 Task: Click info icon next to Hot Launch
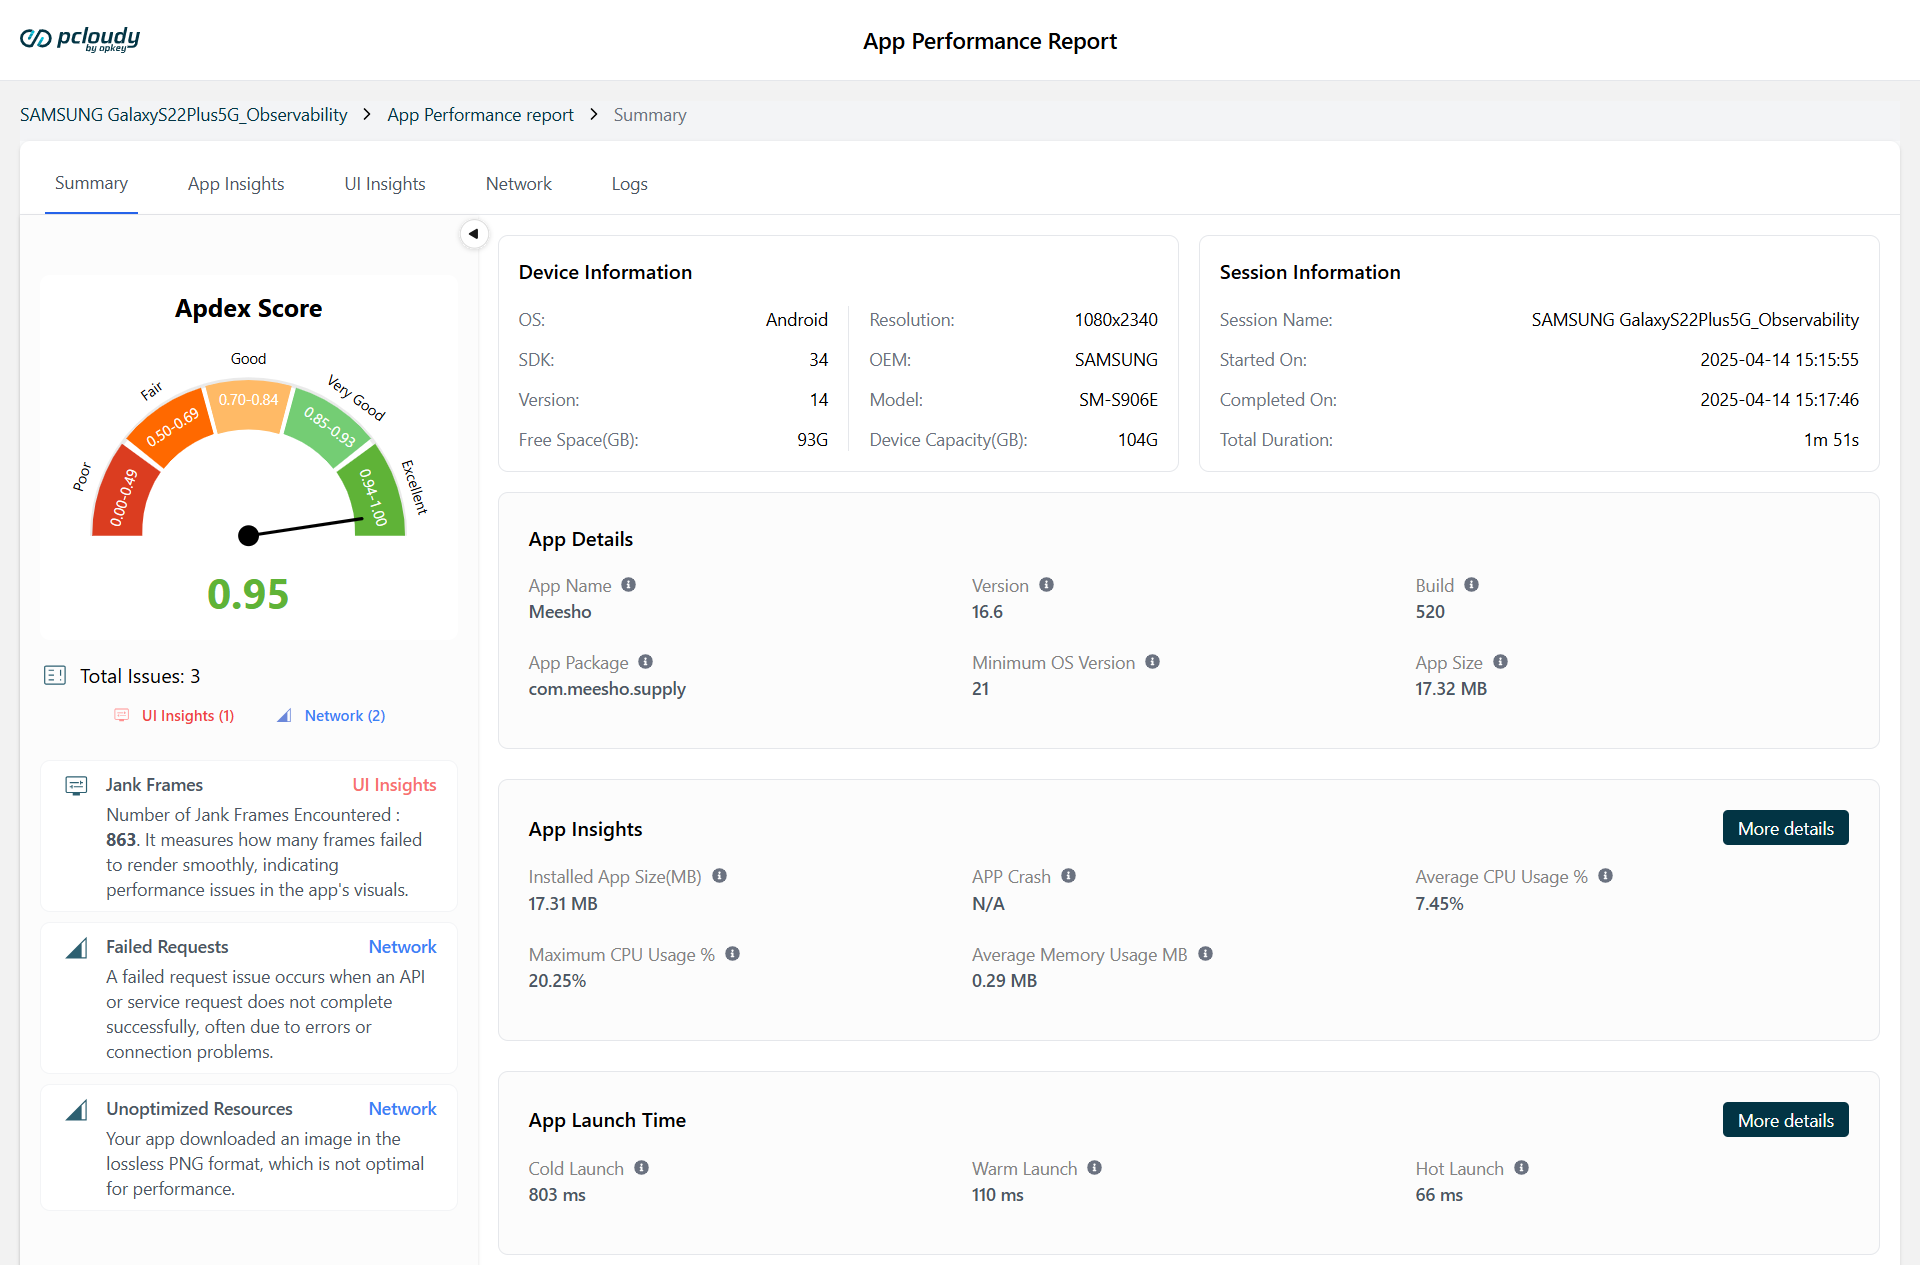point(1521,1168)
